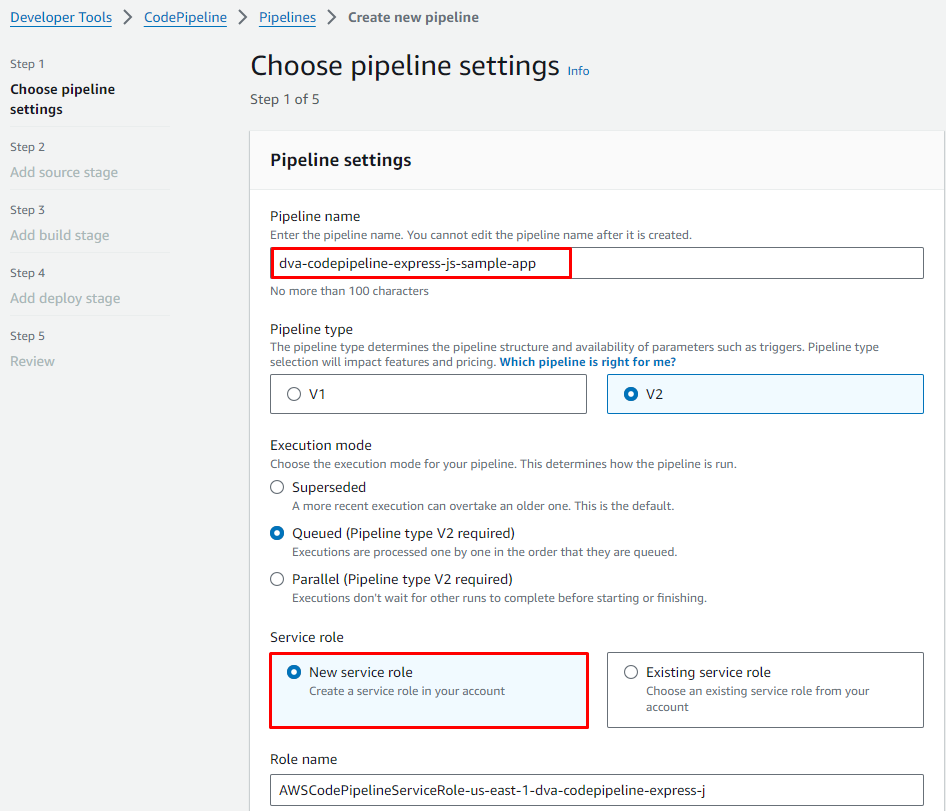Jump to Add build stage step

pyautogui.click(x=60, y=235)
